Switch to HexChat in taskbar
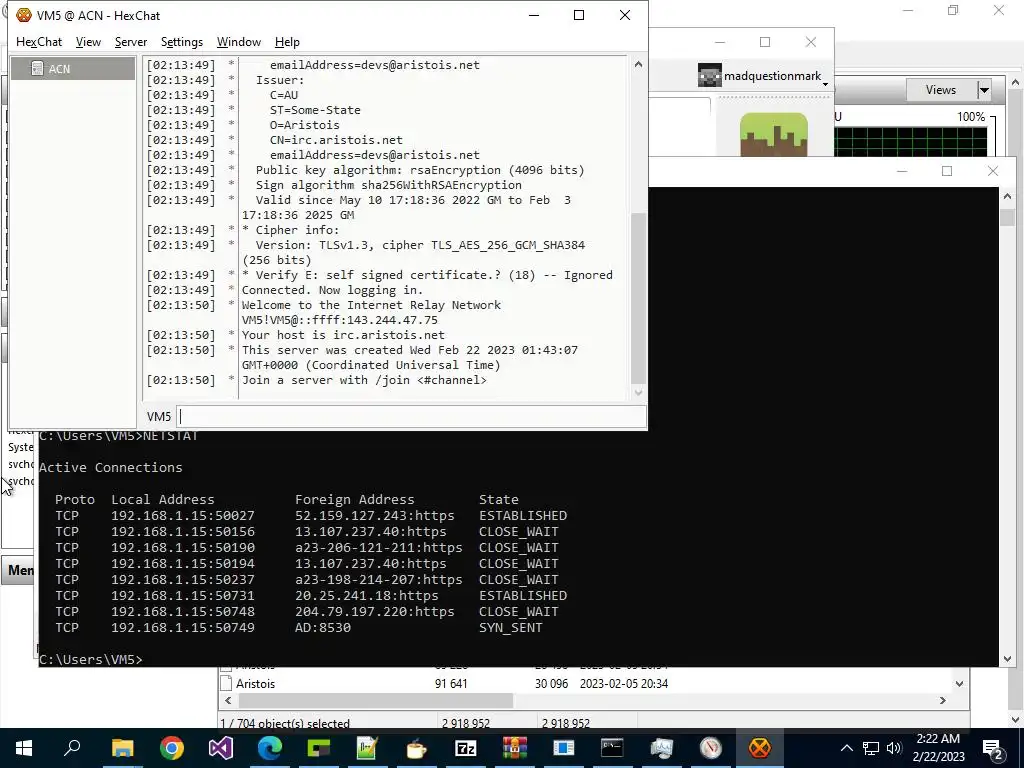Image resolution: width=1024 pixels, height=768 pixels. (x=760, y=748)
